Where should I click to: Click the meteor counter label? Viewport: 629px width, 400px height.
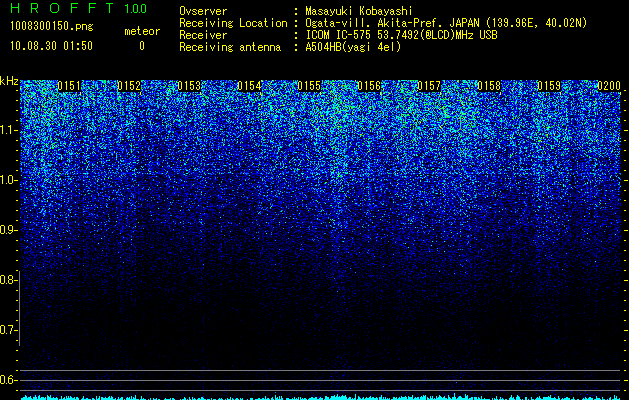(x=142, y=31)
